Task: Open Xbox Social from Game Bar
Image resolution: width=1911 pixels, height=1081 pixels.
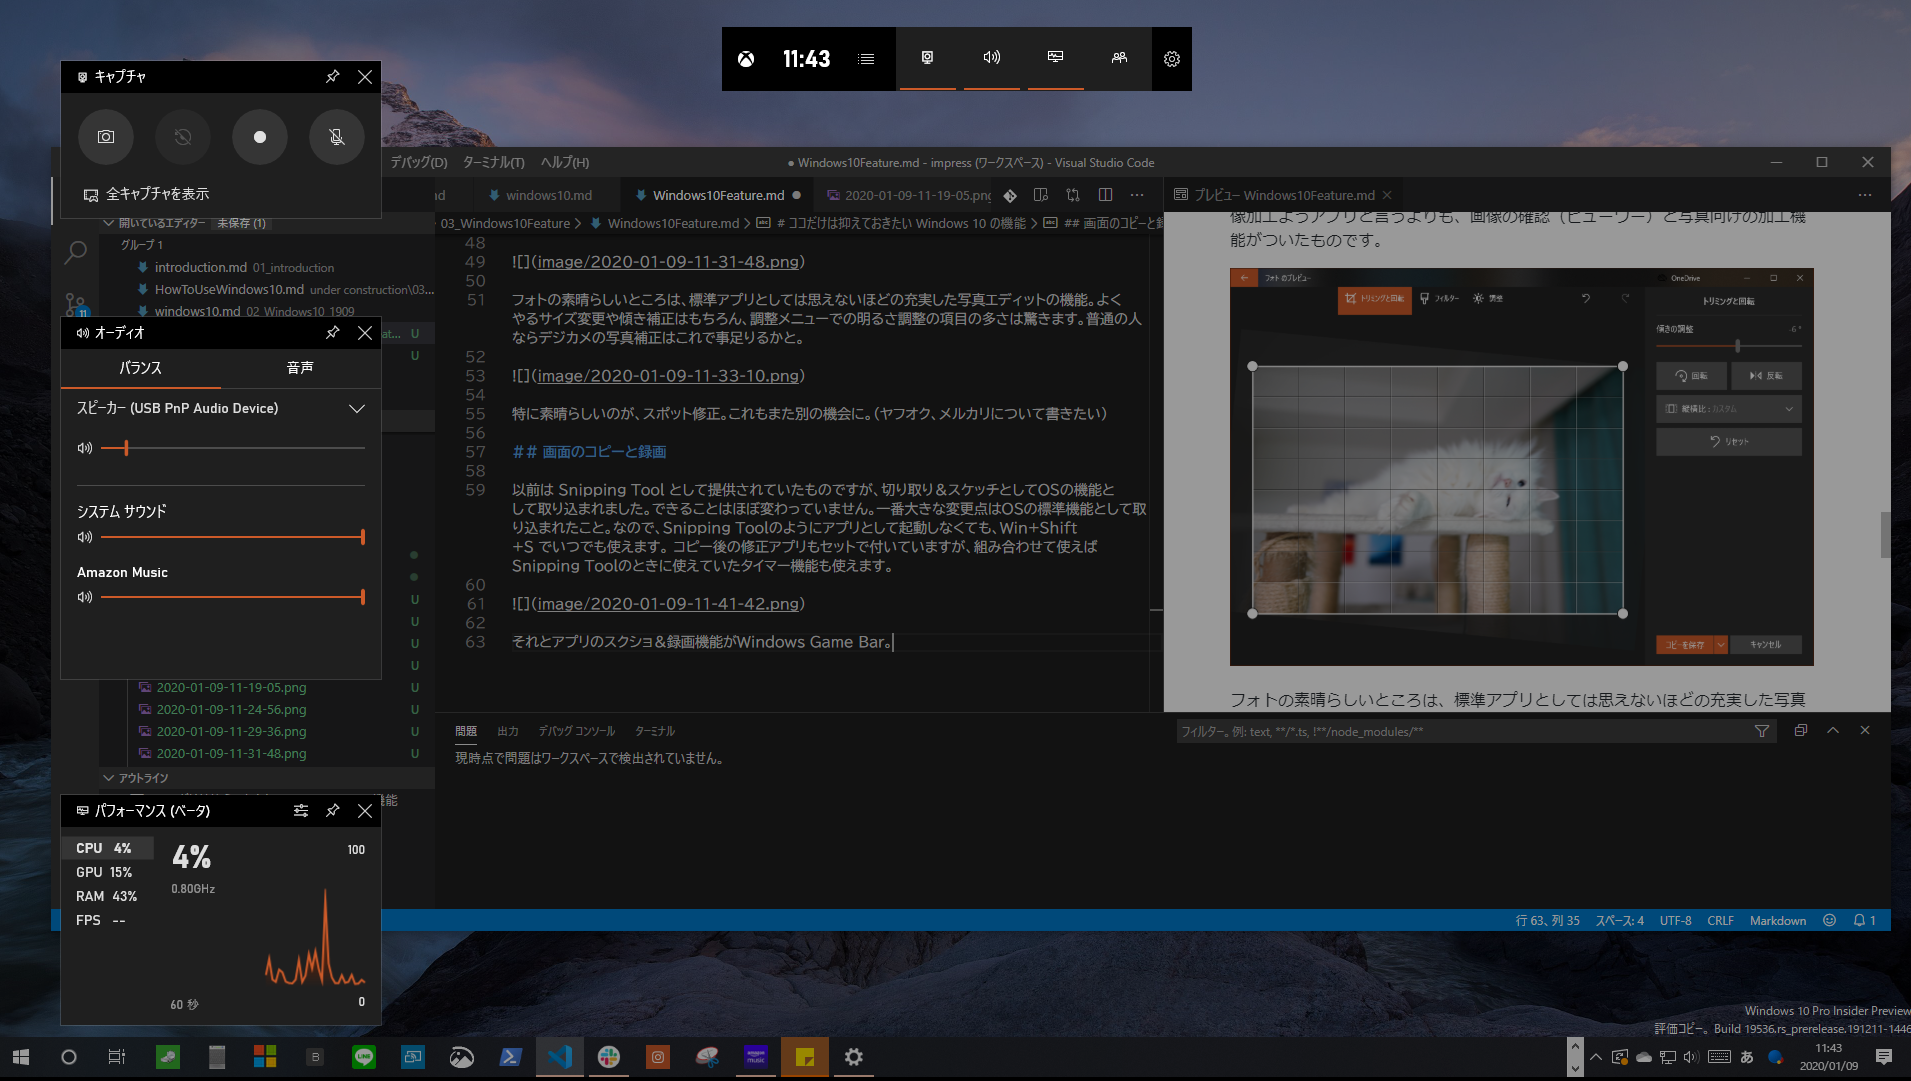Action: click(x=1120, y=58)
